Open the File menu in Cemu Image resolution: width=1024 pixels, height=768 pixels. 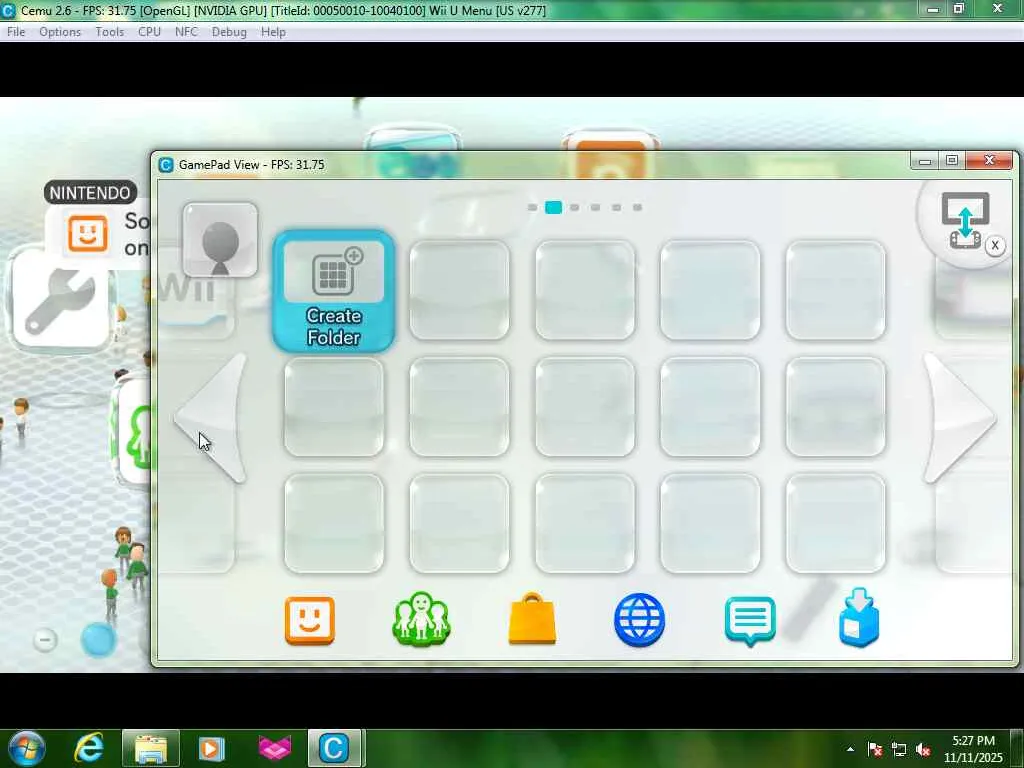16,32
